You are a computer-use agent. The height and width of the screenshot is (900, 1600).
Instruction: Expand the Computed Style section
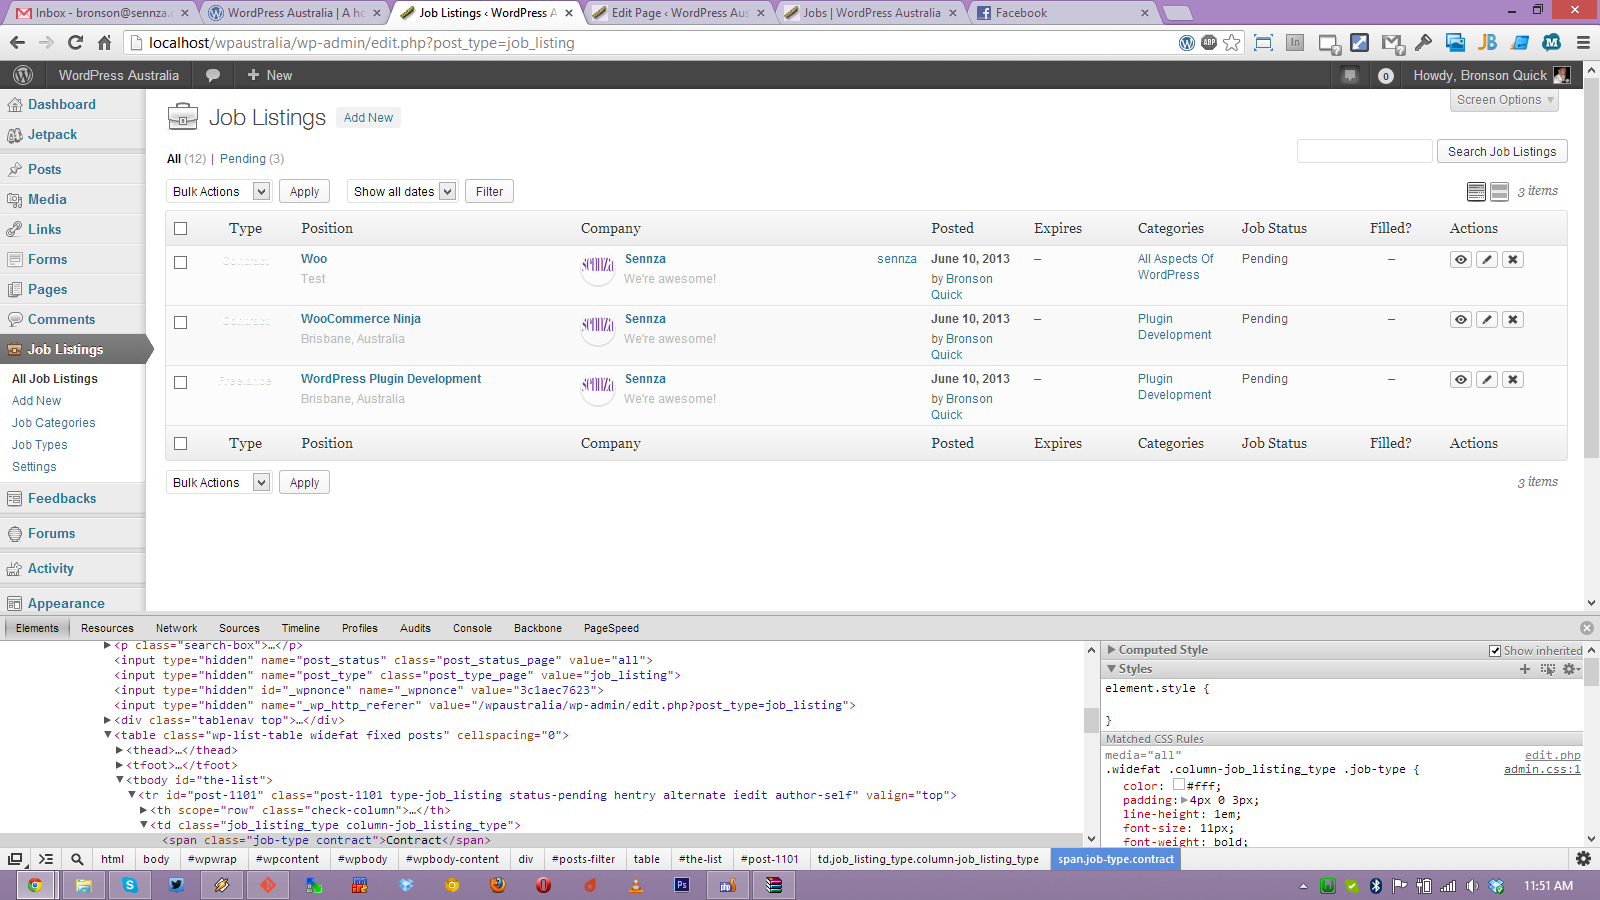1111,650
